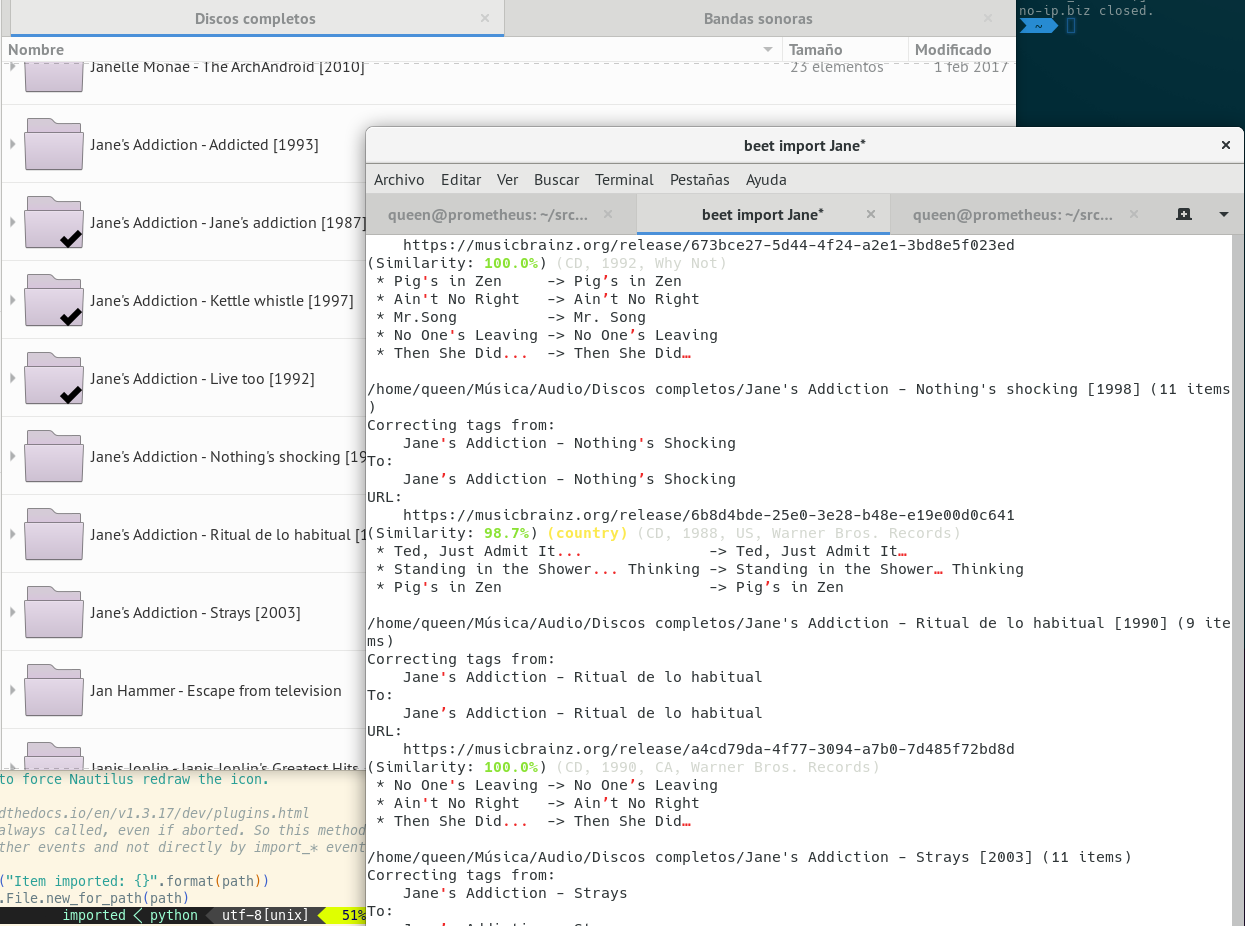Viewport: 1245px width, 926px height.
Task: Expand Ritual de lo habitual tree row
Action: coord(12,534)
